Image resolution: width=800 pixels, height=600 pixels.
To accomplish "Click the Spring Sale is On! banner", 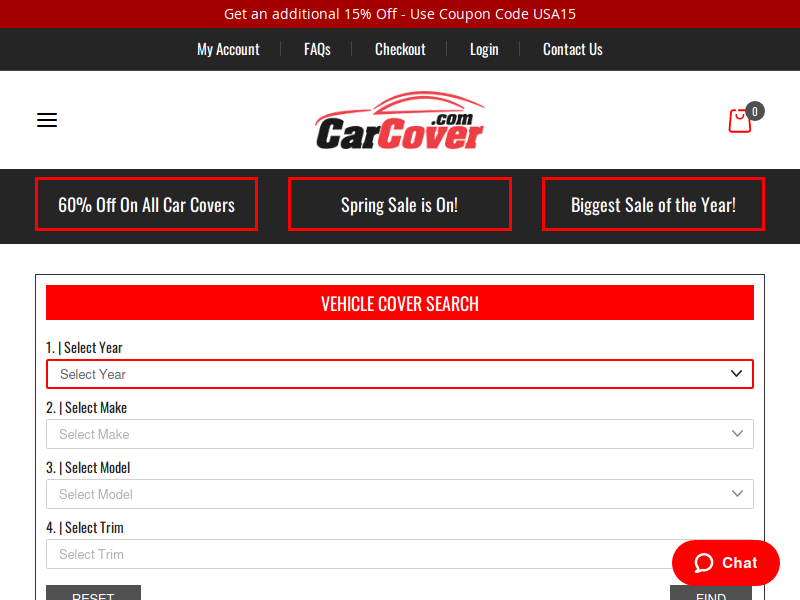I will click(399, 204).
